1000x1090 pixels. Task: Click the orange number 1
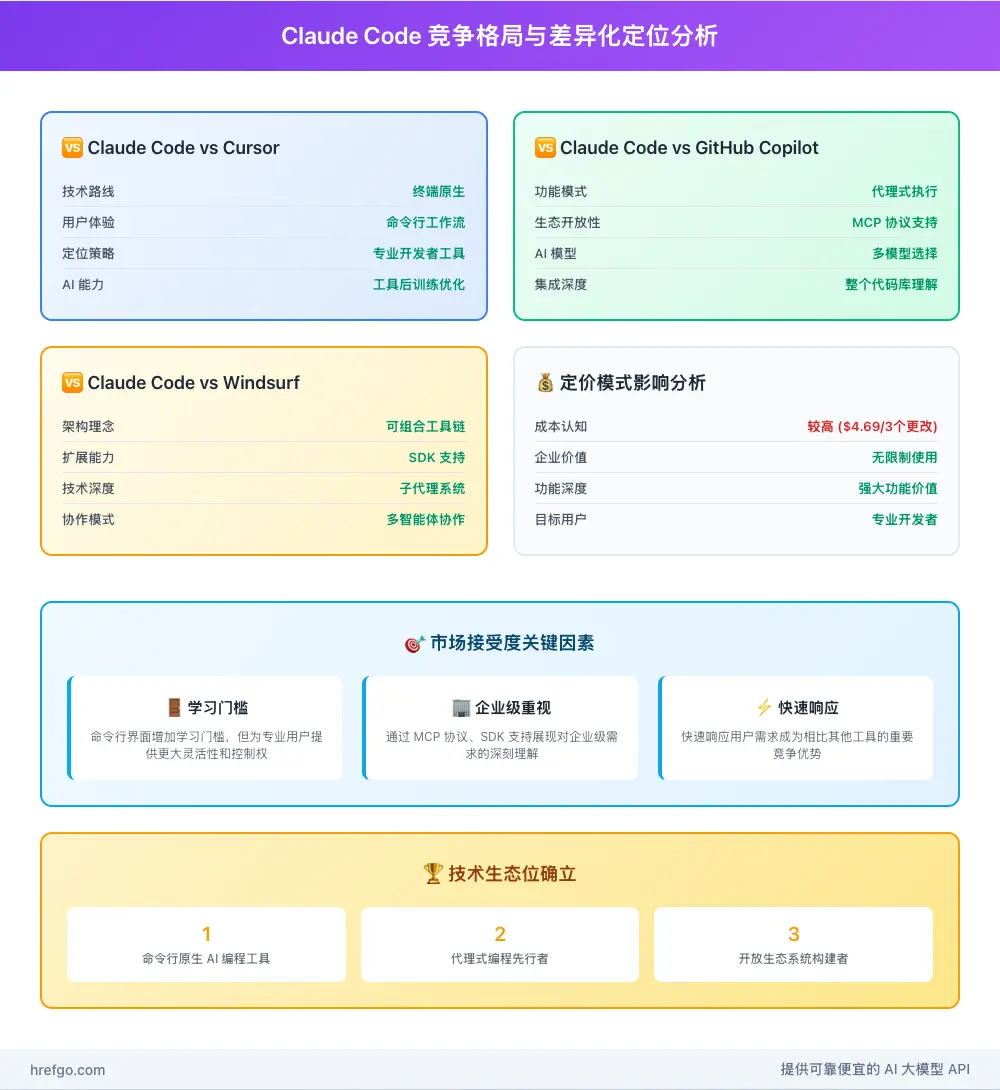click(x=206, y=934)
